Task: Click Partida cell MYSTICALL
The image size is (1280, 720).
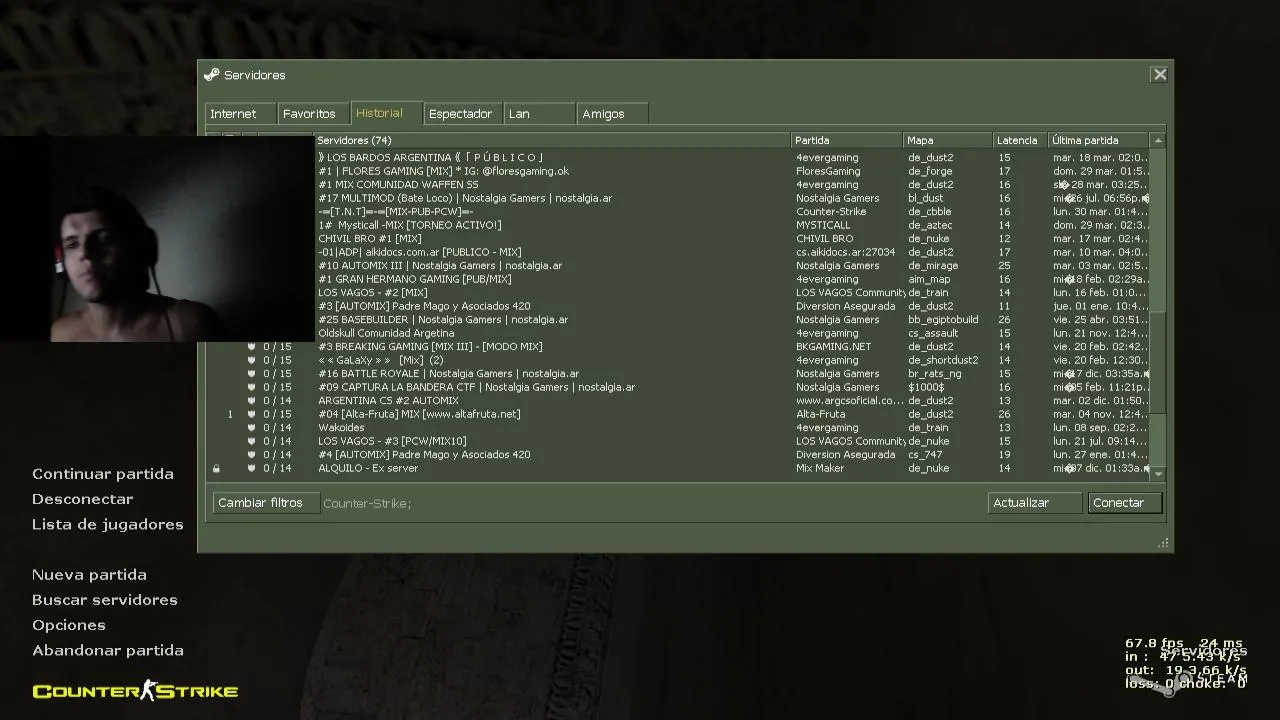Action: coord(823,225)
